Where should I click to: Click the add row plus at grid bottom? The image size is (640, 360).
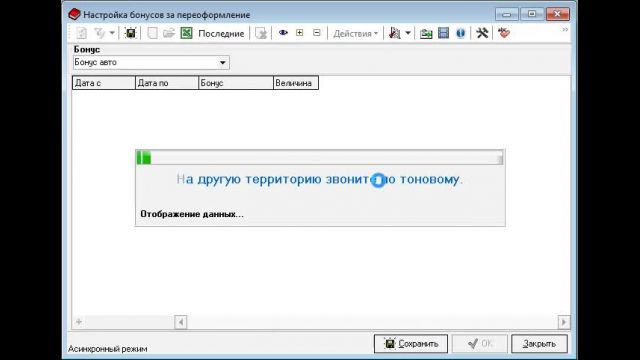click(x=79, y=322)
